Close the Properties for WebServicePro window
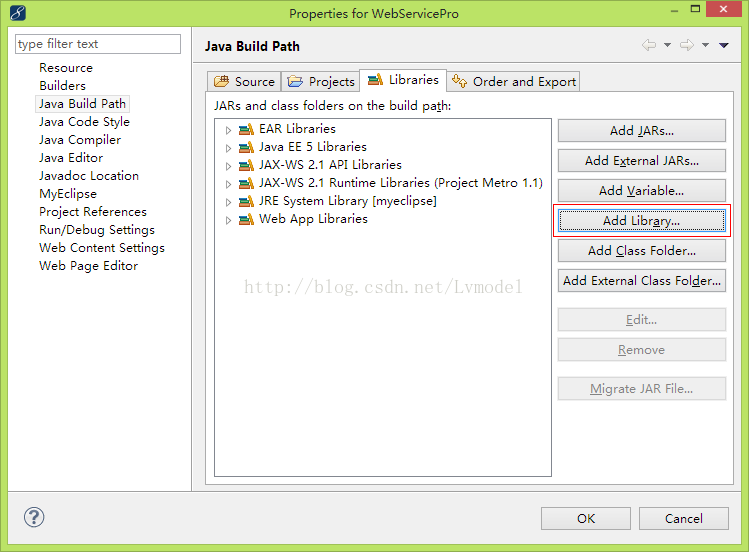 [x=723, y=9]
